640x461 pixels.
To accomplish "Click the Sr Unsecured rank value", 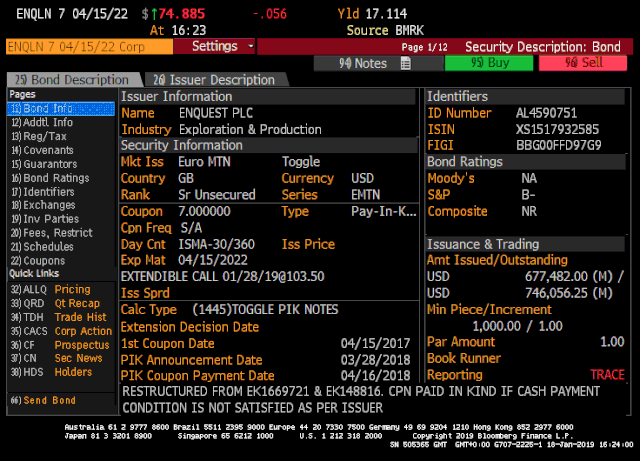I will [217, 195].
